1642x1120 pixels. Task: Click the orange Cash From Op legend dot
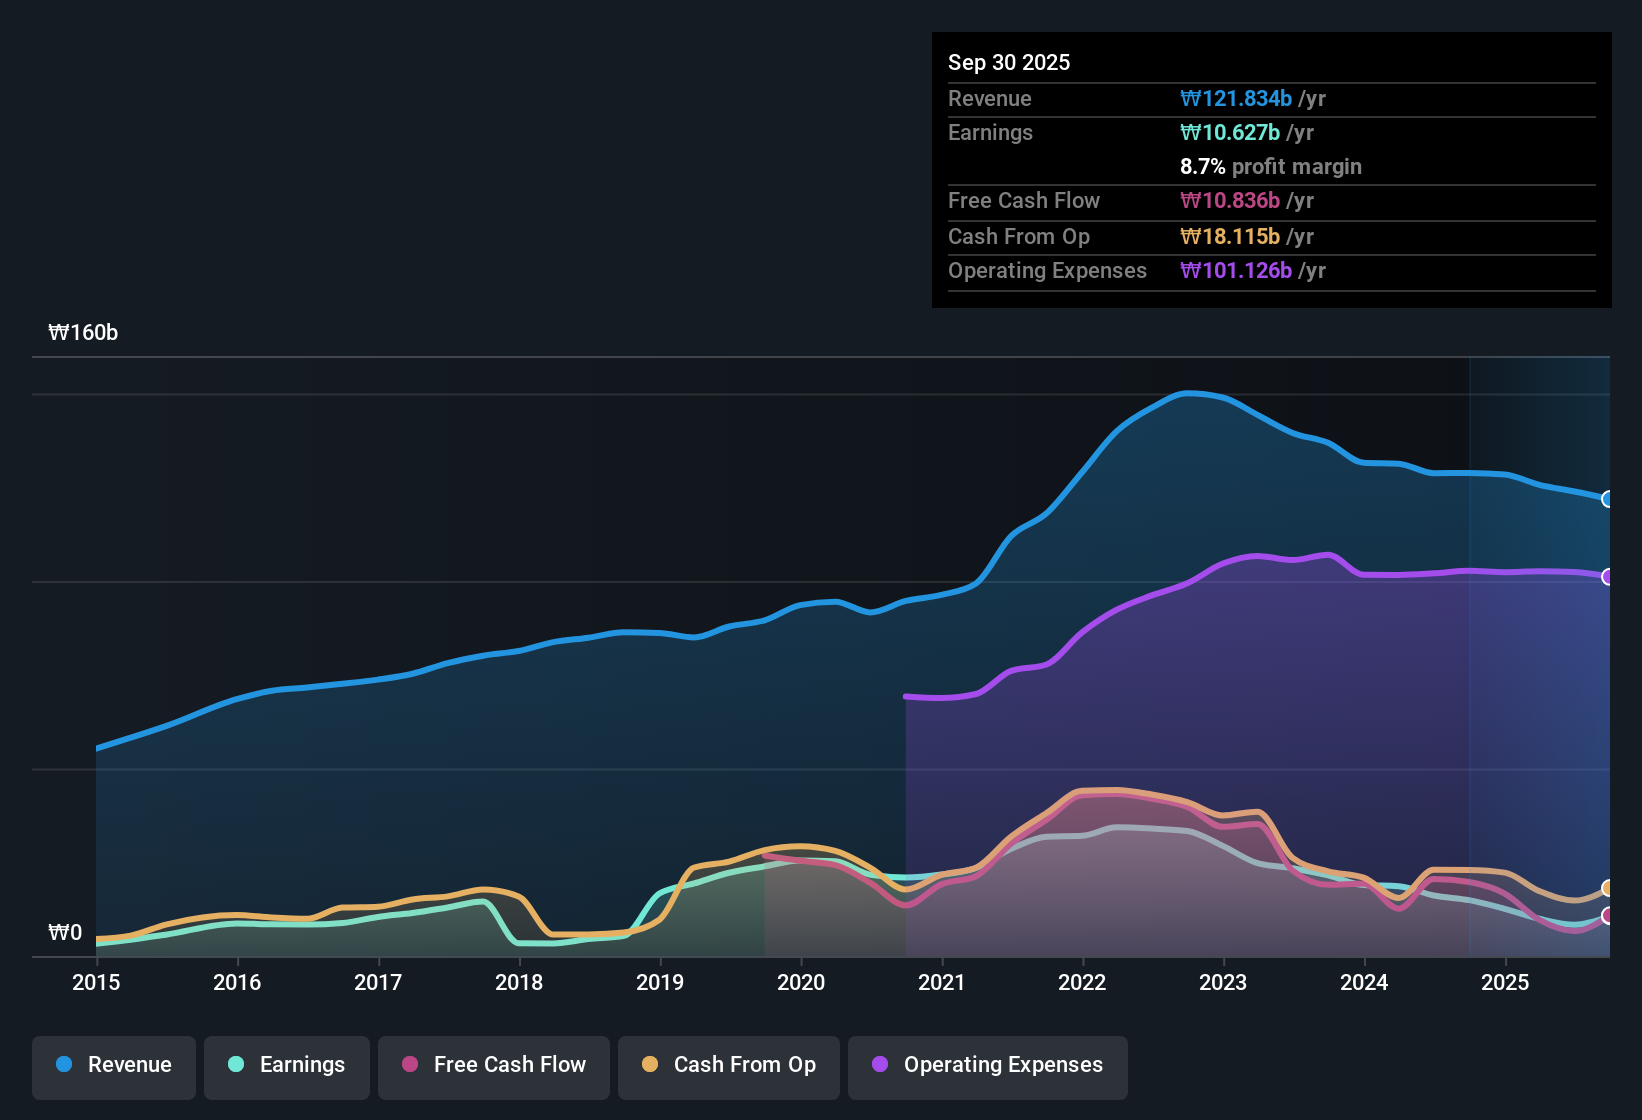click(650, 1065)
